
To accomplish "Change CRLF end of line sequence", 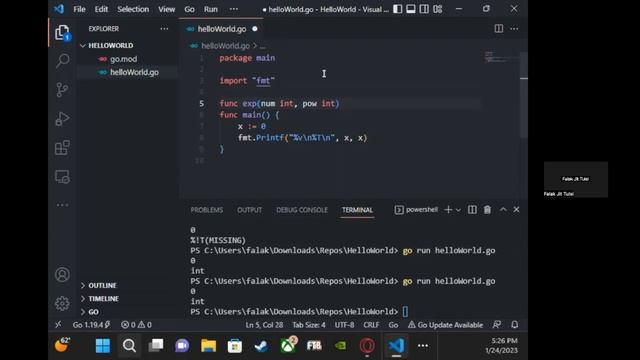I will pyautogui.click(x=371, y=325).
